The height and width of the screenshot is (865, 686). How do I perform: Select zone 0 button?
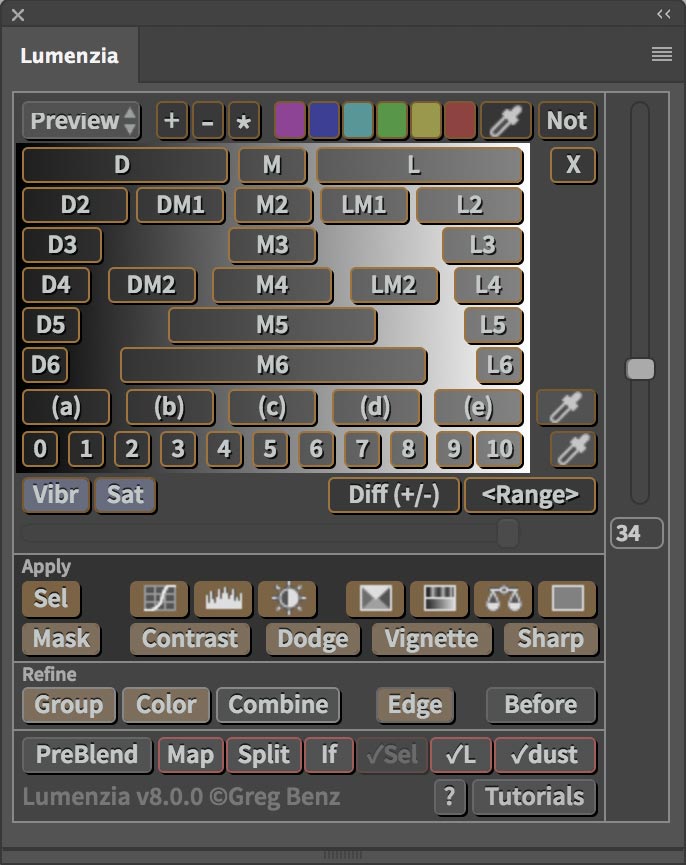[x=40, y=448]
